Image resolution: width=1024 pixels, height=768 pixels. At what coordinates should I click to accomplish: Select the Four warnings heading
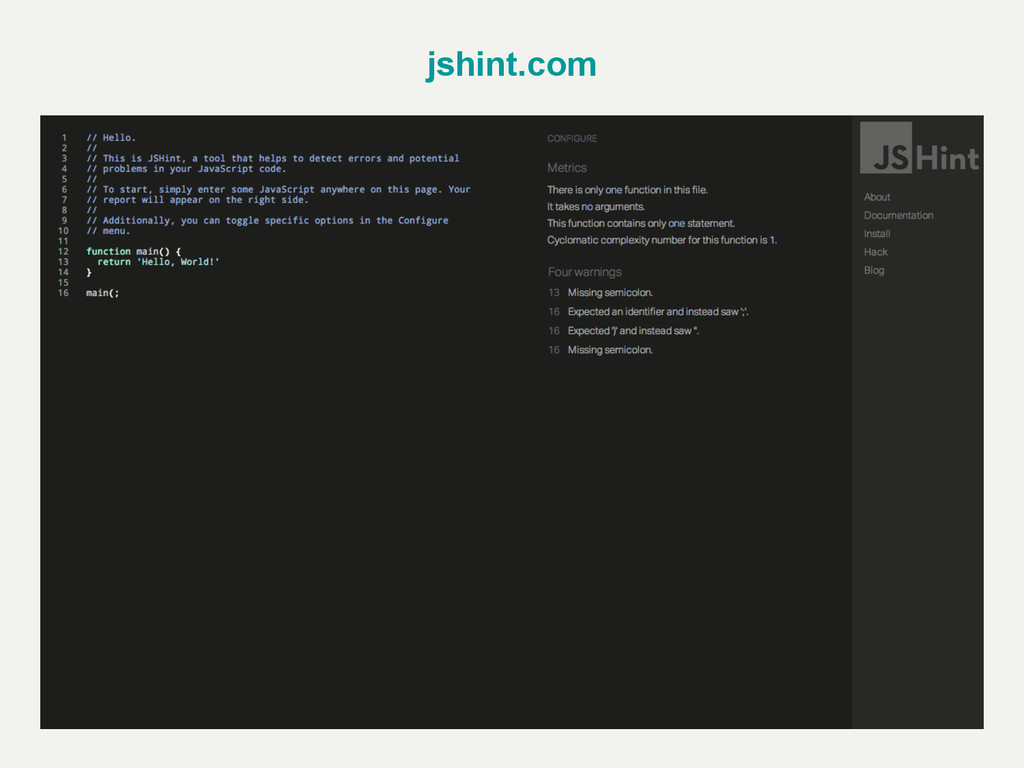584,272
